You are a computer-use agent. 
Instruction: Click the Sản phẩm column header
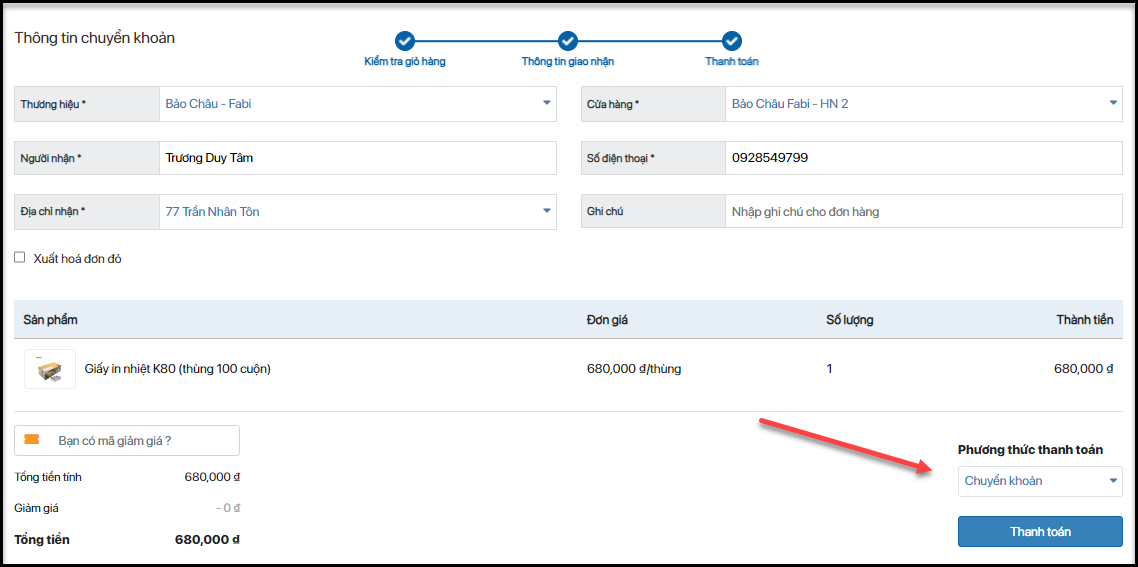(x=51, y=320)
